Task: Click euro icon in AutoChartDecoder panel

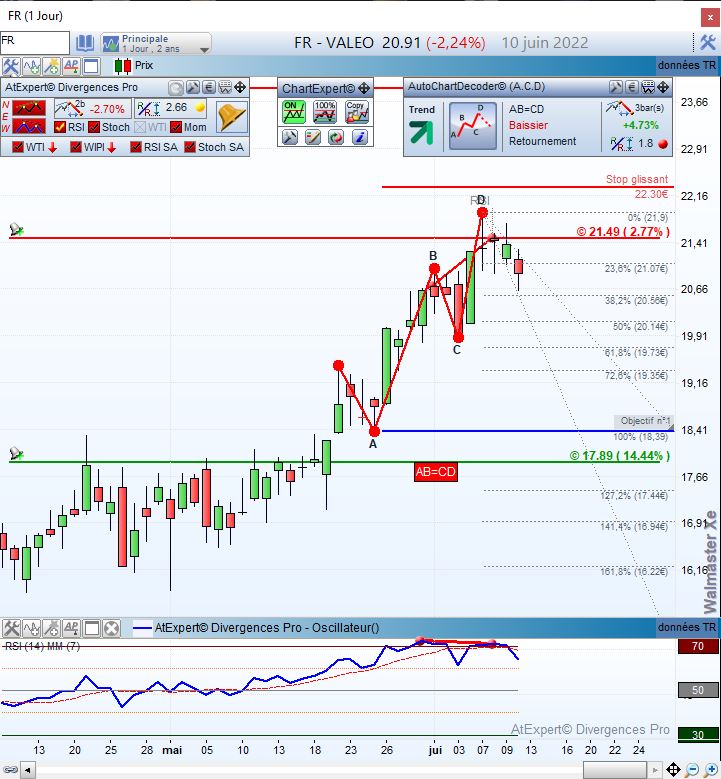Action: click(x=632, y=87)
